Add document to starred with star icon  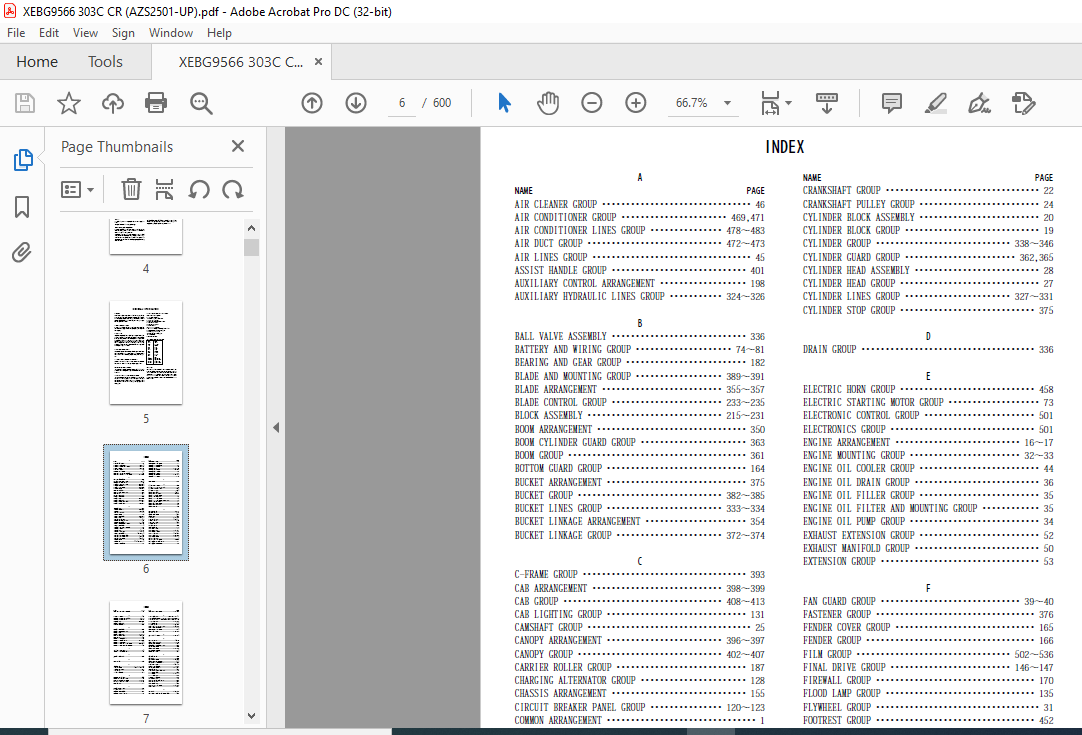click(68, 104)
